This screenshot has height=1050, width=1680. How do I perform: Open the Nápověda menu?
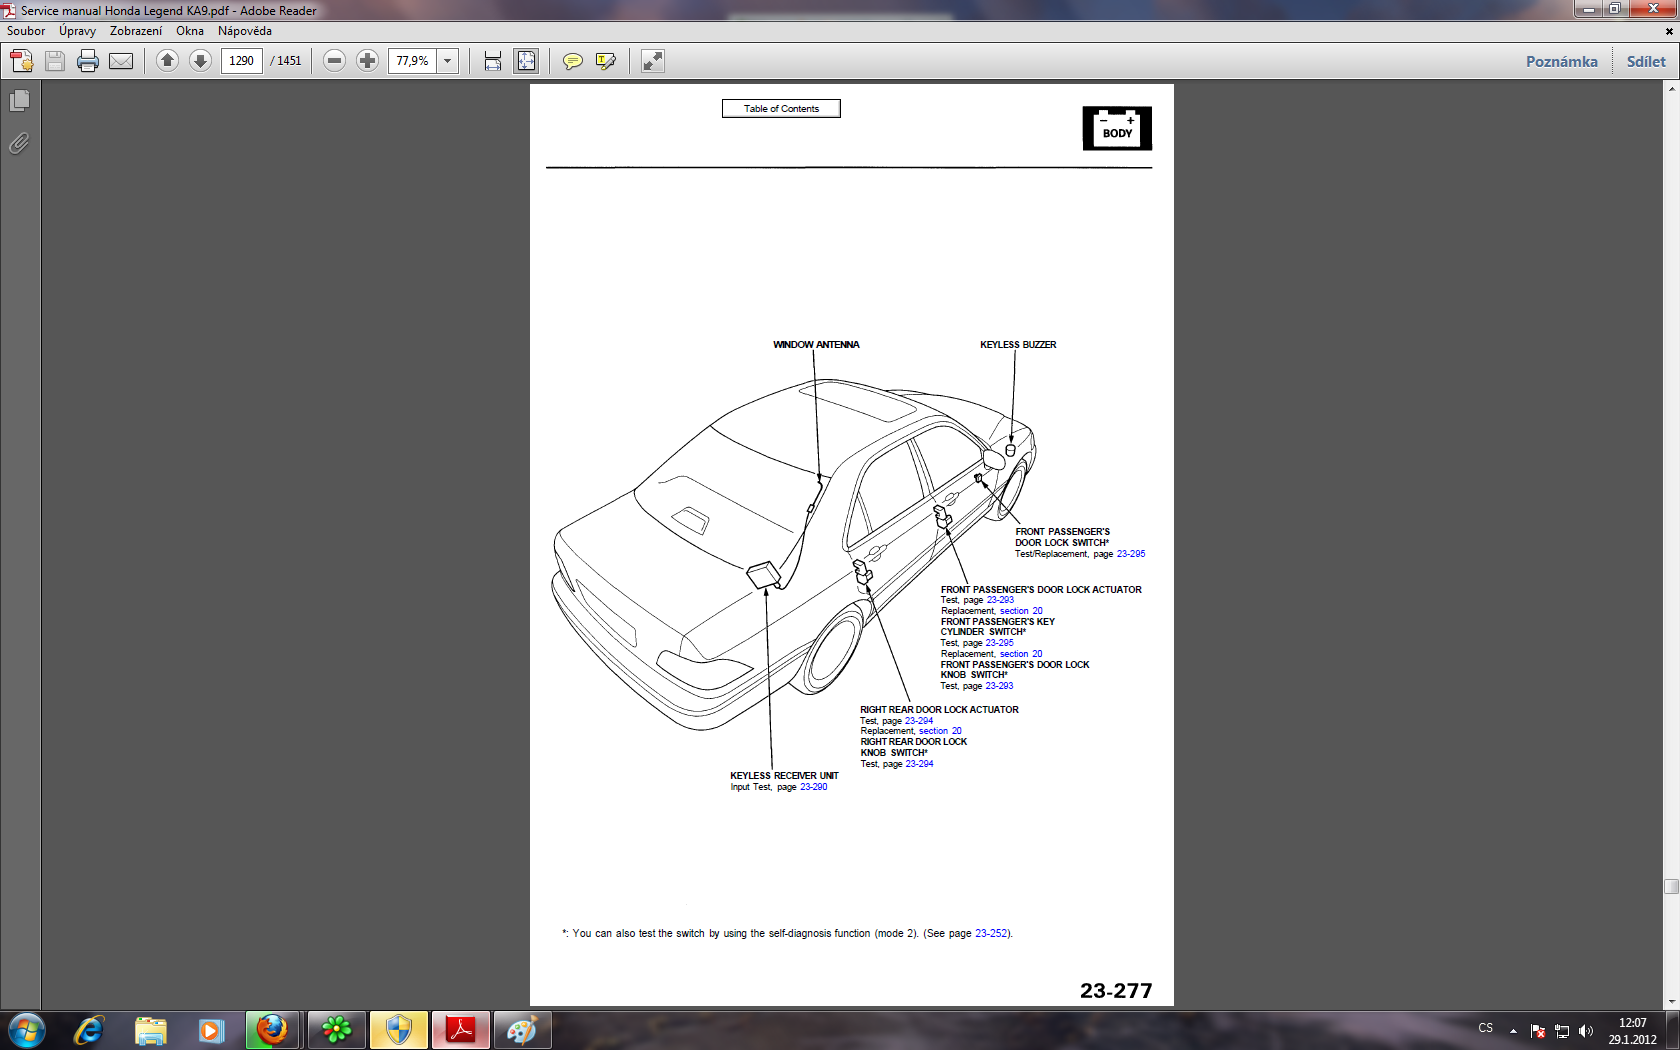coord(245,31)
